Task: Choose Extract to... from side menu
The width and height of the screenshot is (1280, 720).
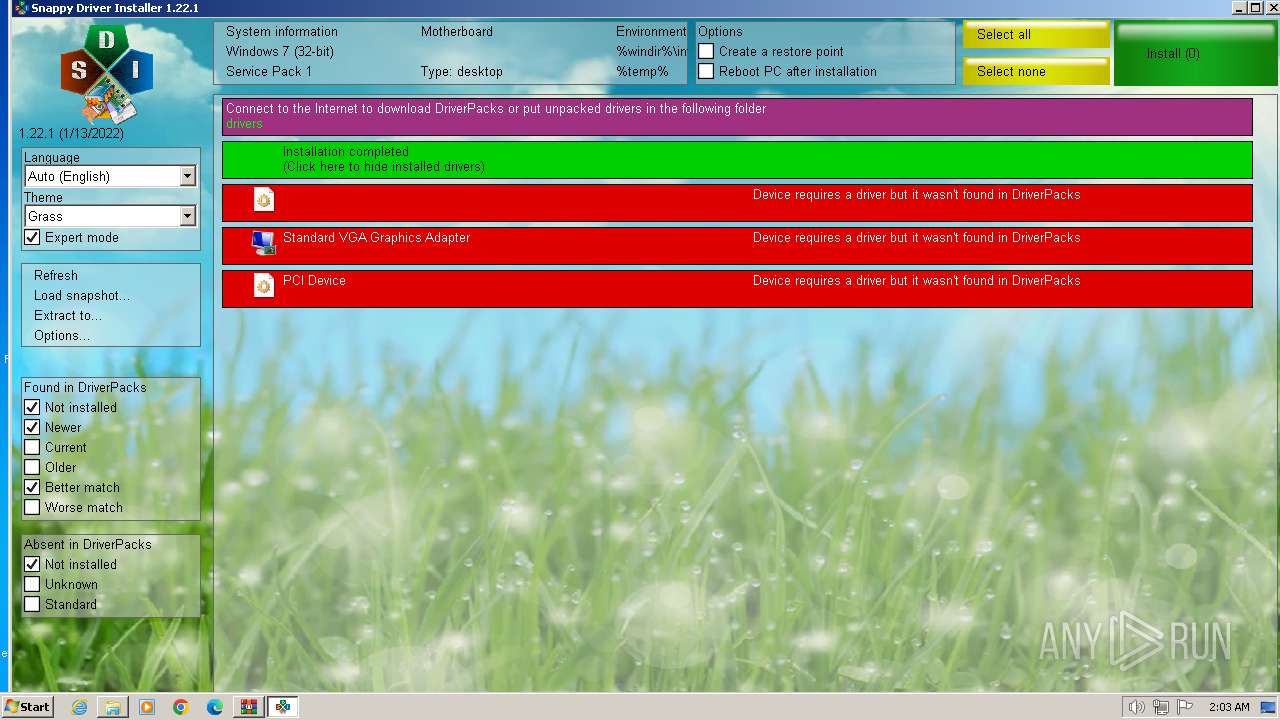Action: [68, 315]
